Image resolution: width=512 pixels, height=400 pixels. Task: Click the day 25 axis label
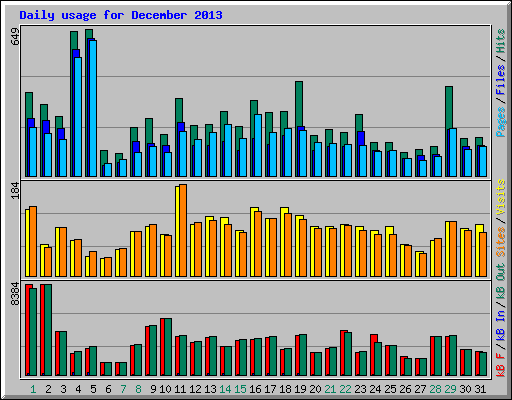[390, 389]
